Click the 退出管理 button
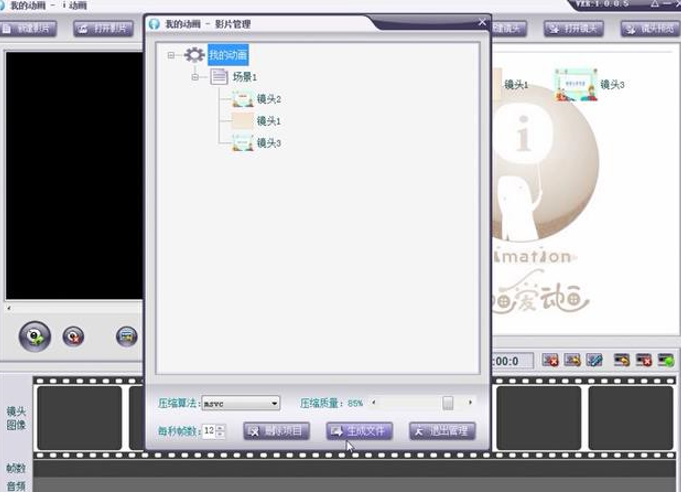This screenshot has height=492, width=681. [442, 431]
